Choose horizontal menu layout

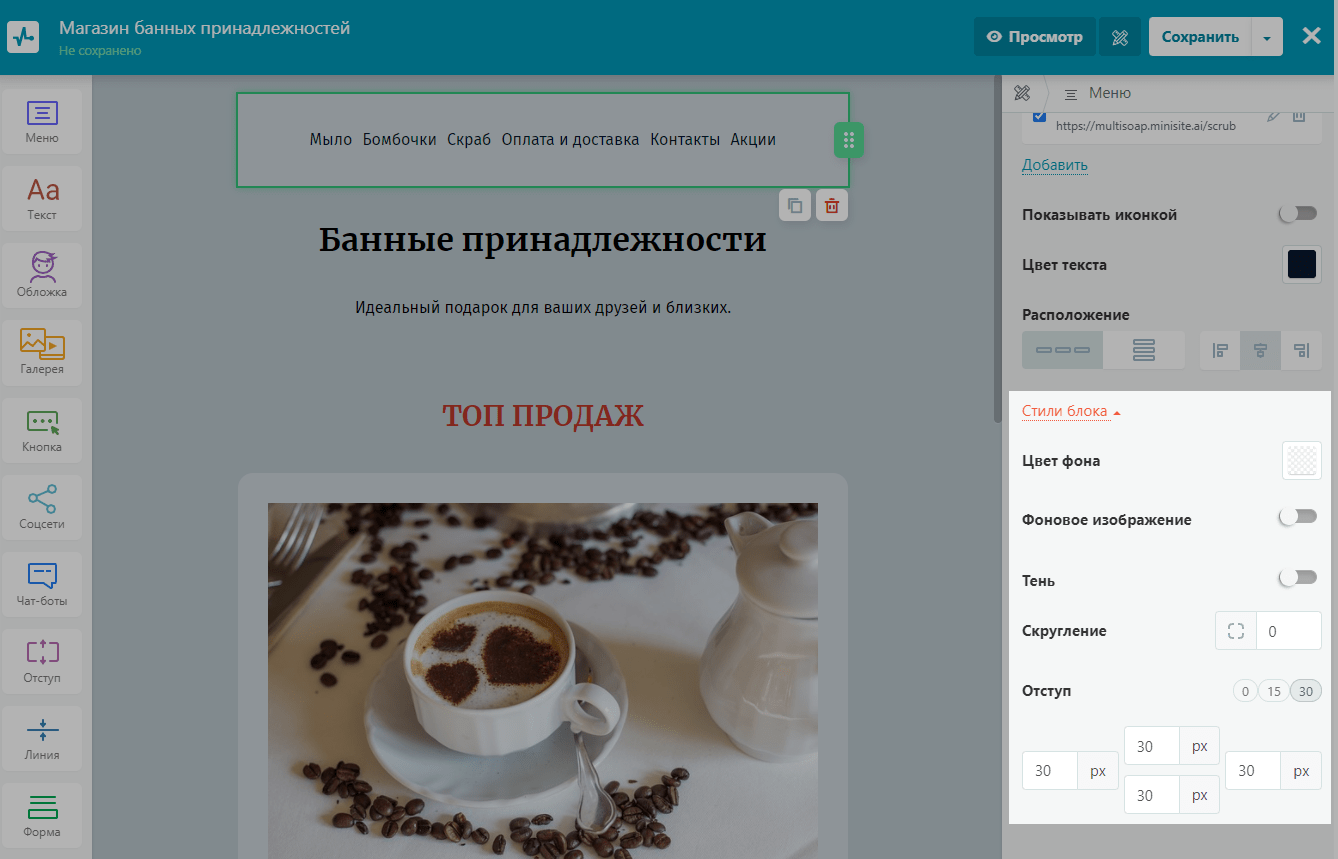coord(1062,350)
